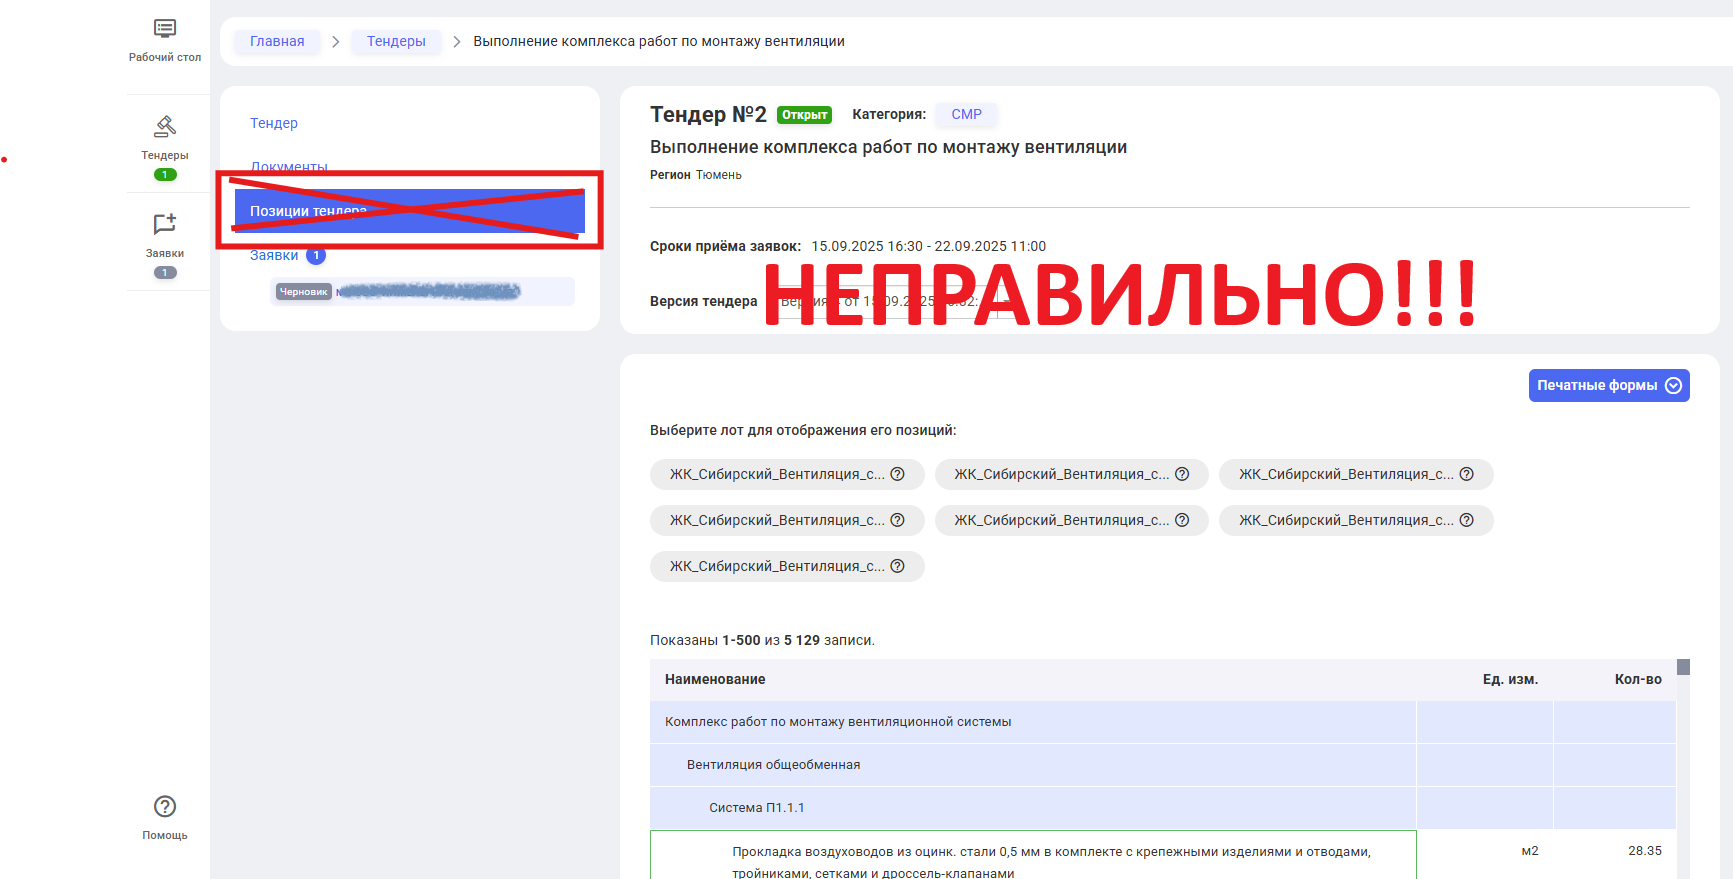Switch to the Тендер section in side menu
Image resolution: width=1733 pixels, height=879 pixels.
pos(274,123)
